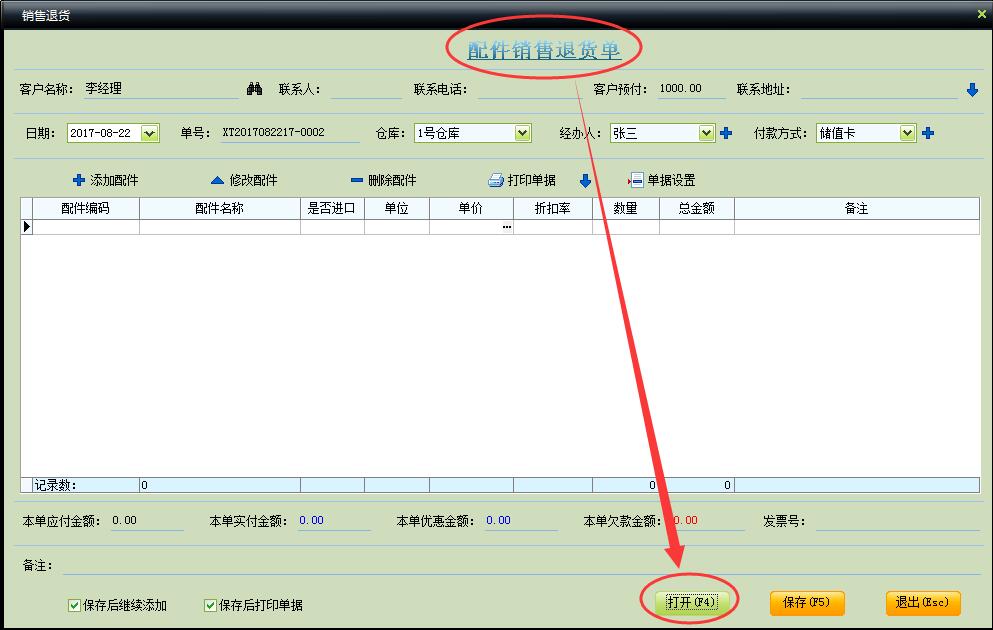Click 修改配件 to edit the part
The image size is (993, 630).
[x=244, y=180]
